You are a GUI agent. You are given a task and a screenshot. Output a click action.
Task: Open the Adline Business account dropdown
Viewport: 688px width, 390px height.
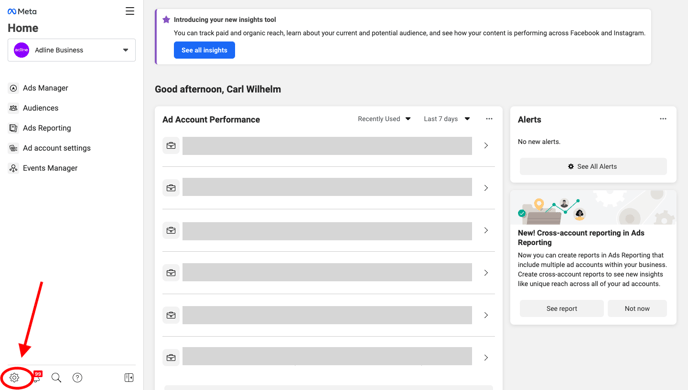(72, 50)
